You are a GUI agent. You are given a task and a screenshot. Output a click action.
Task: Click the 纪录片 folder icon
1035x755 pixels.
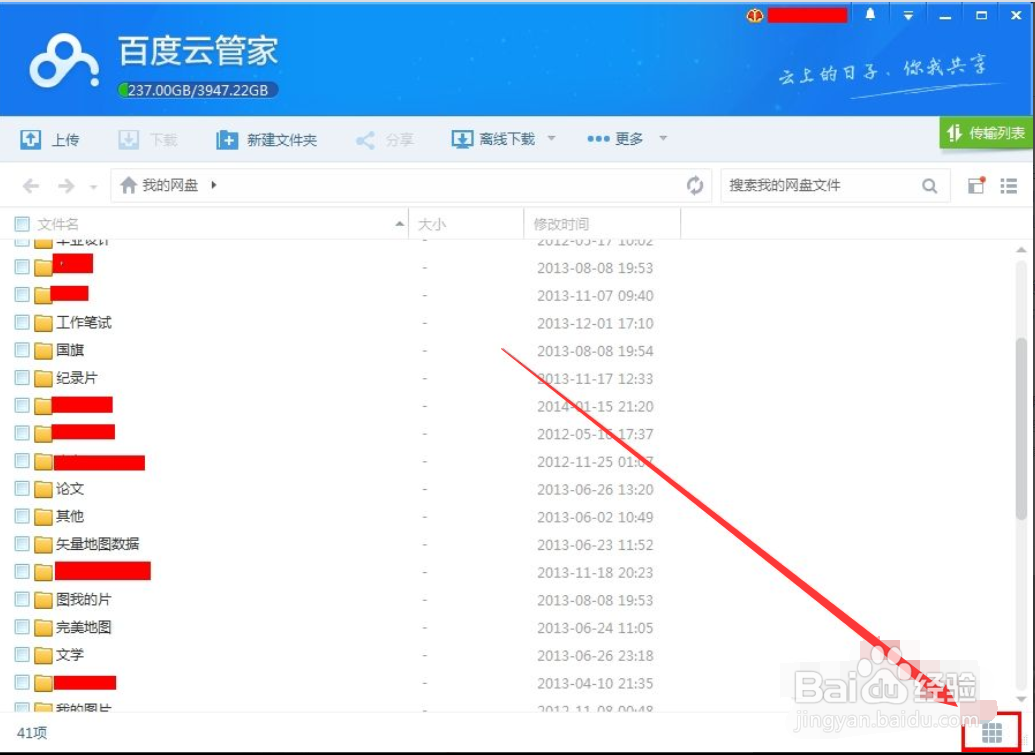[44, 379]
